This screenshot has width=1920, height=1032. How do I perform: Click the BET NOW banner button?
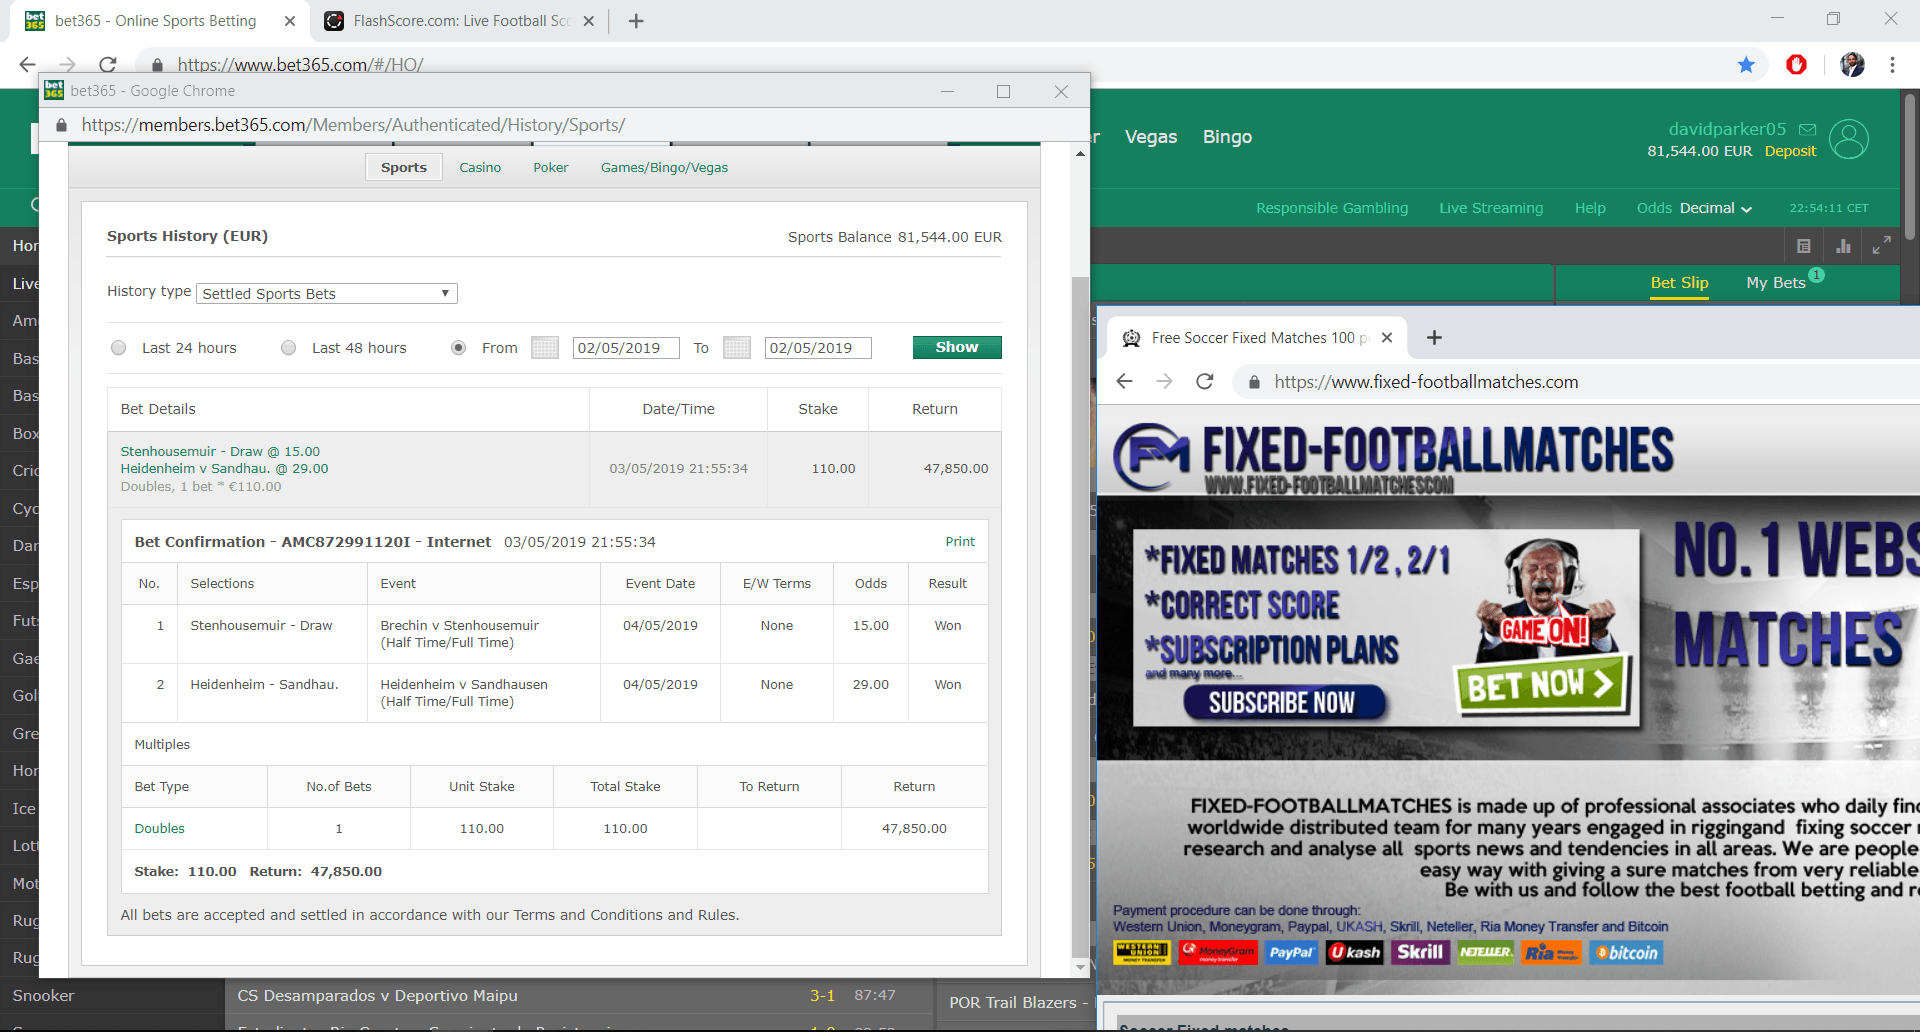[1541, 685]
